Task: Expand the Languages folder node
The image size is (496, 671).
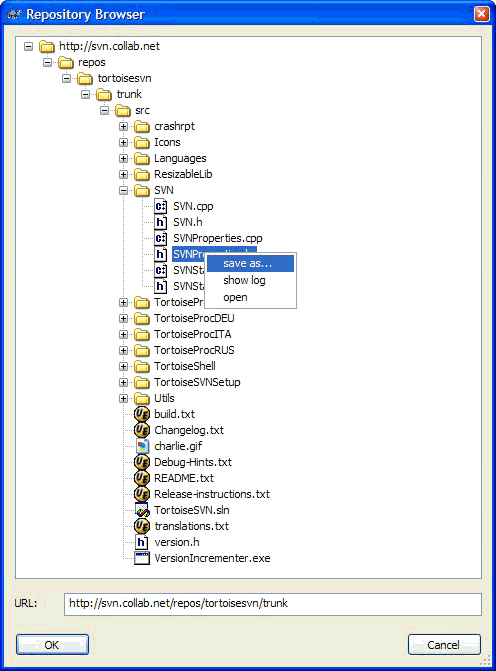Action: point(123,158)
